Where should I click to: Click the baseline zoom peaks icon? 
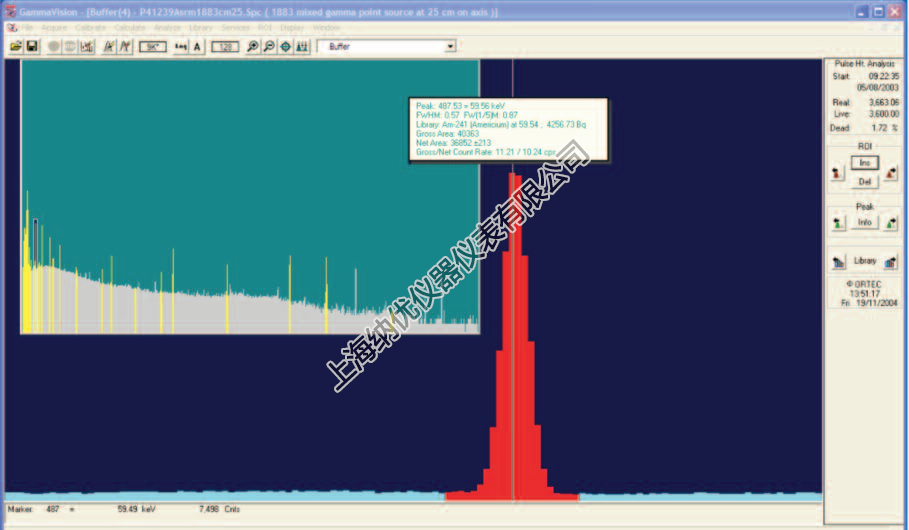pyautogui.click(x=302, y=46)
